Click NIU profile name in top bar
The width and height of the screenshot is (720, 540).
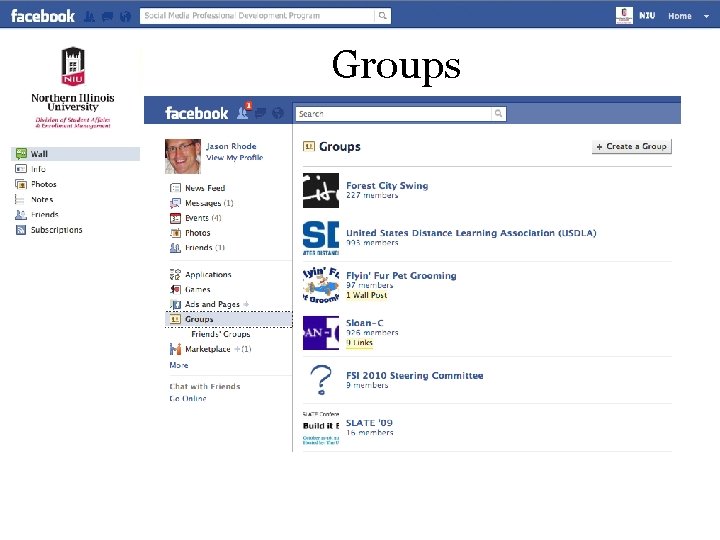[647, 16]
